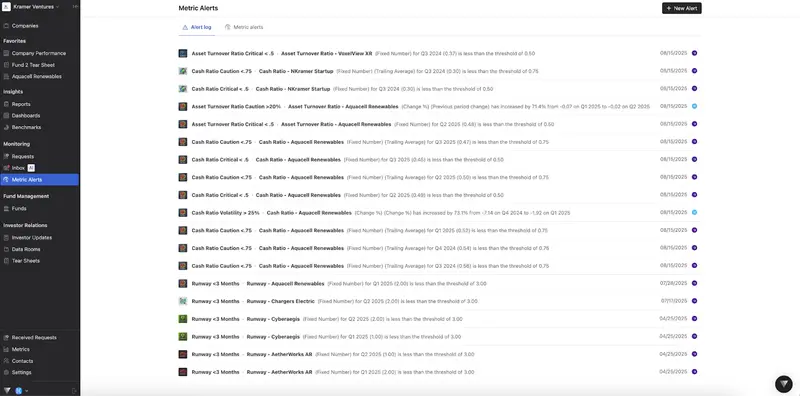Open Companies from the sidebar
Viewport: 800px width, 396px height.
[25, 26]
